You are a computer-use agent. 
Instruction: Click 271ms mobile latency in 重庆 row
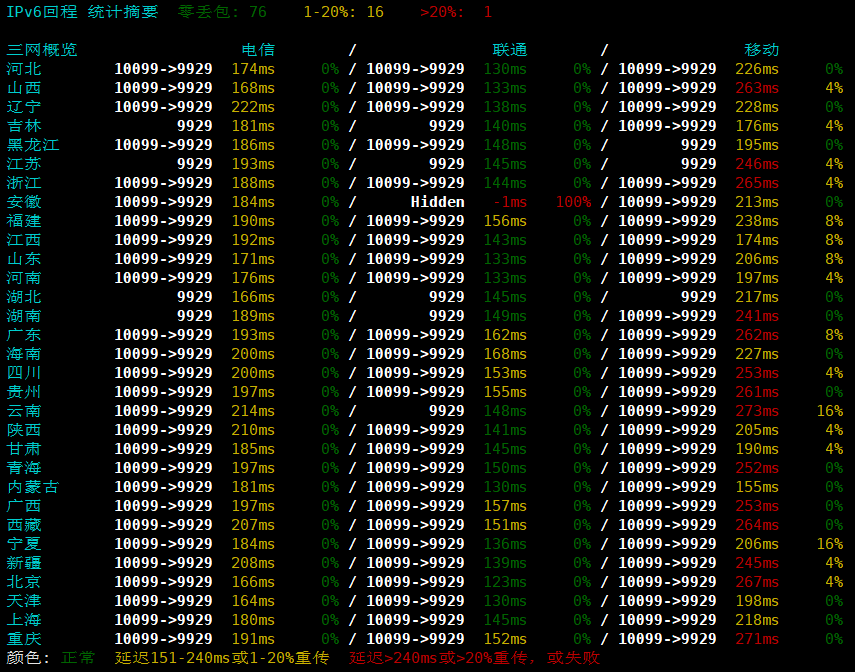click(x=757, y=639)
